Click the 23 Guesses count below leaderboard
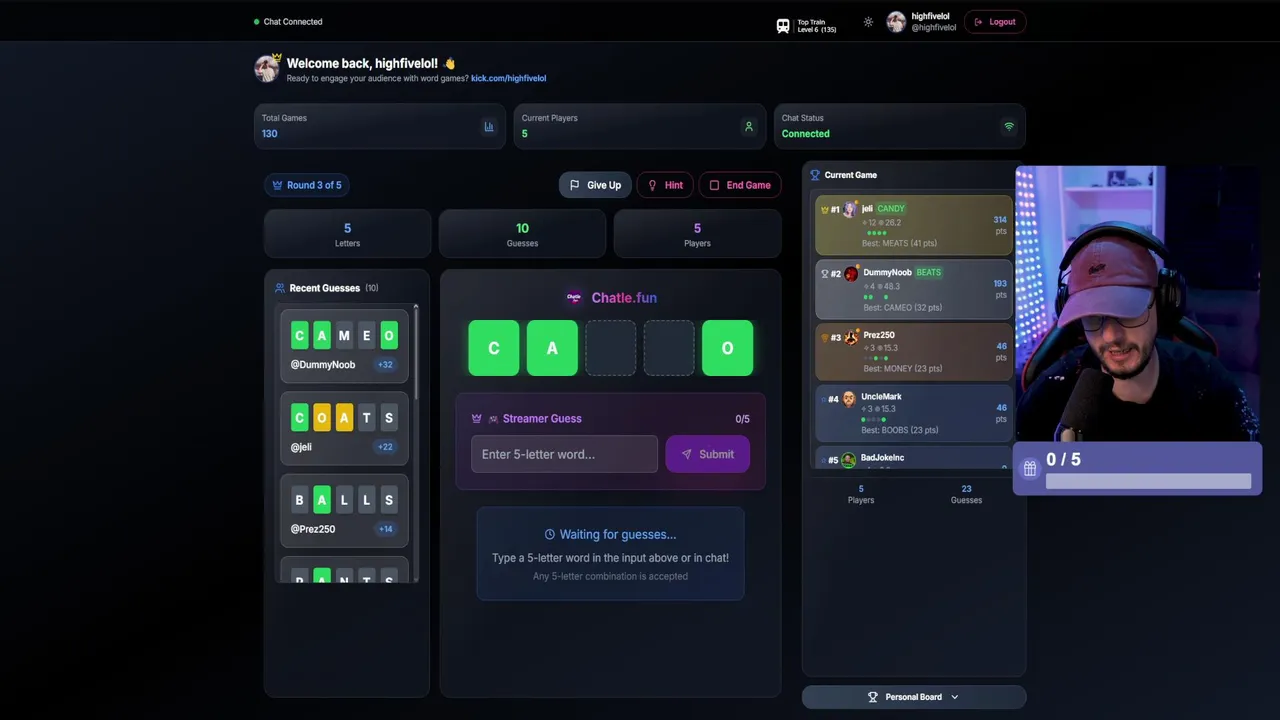The image size is (1280, 720). pos(966,494)
